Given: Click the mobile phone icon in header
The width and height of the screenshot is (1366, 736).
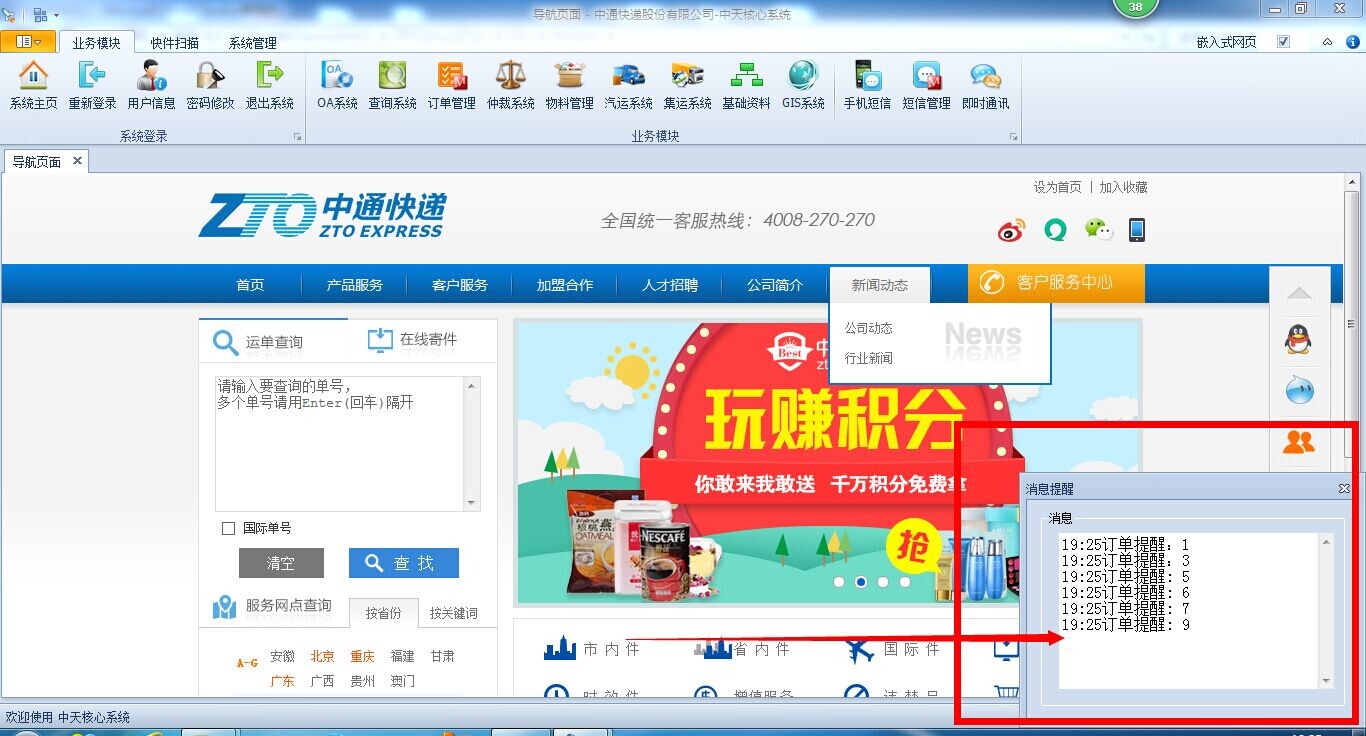Looking at the screenshot, I should [x=1136, y=230].
